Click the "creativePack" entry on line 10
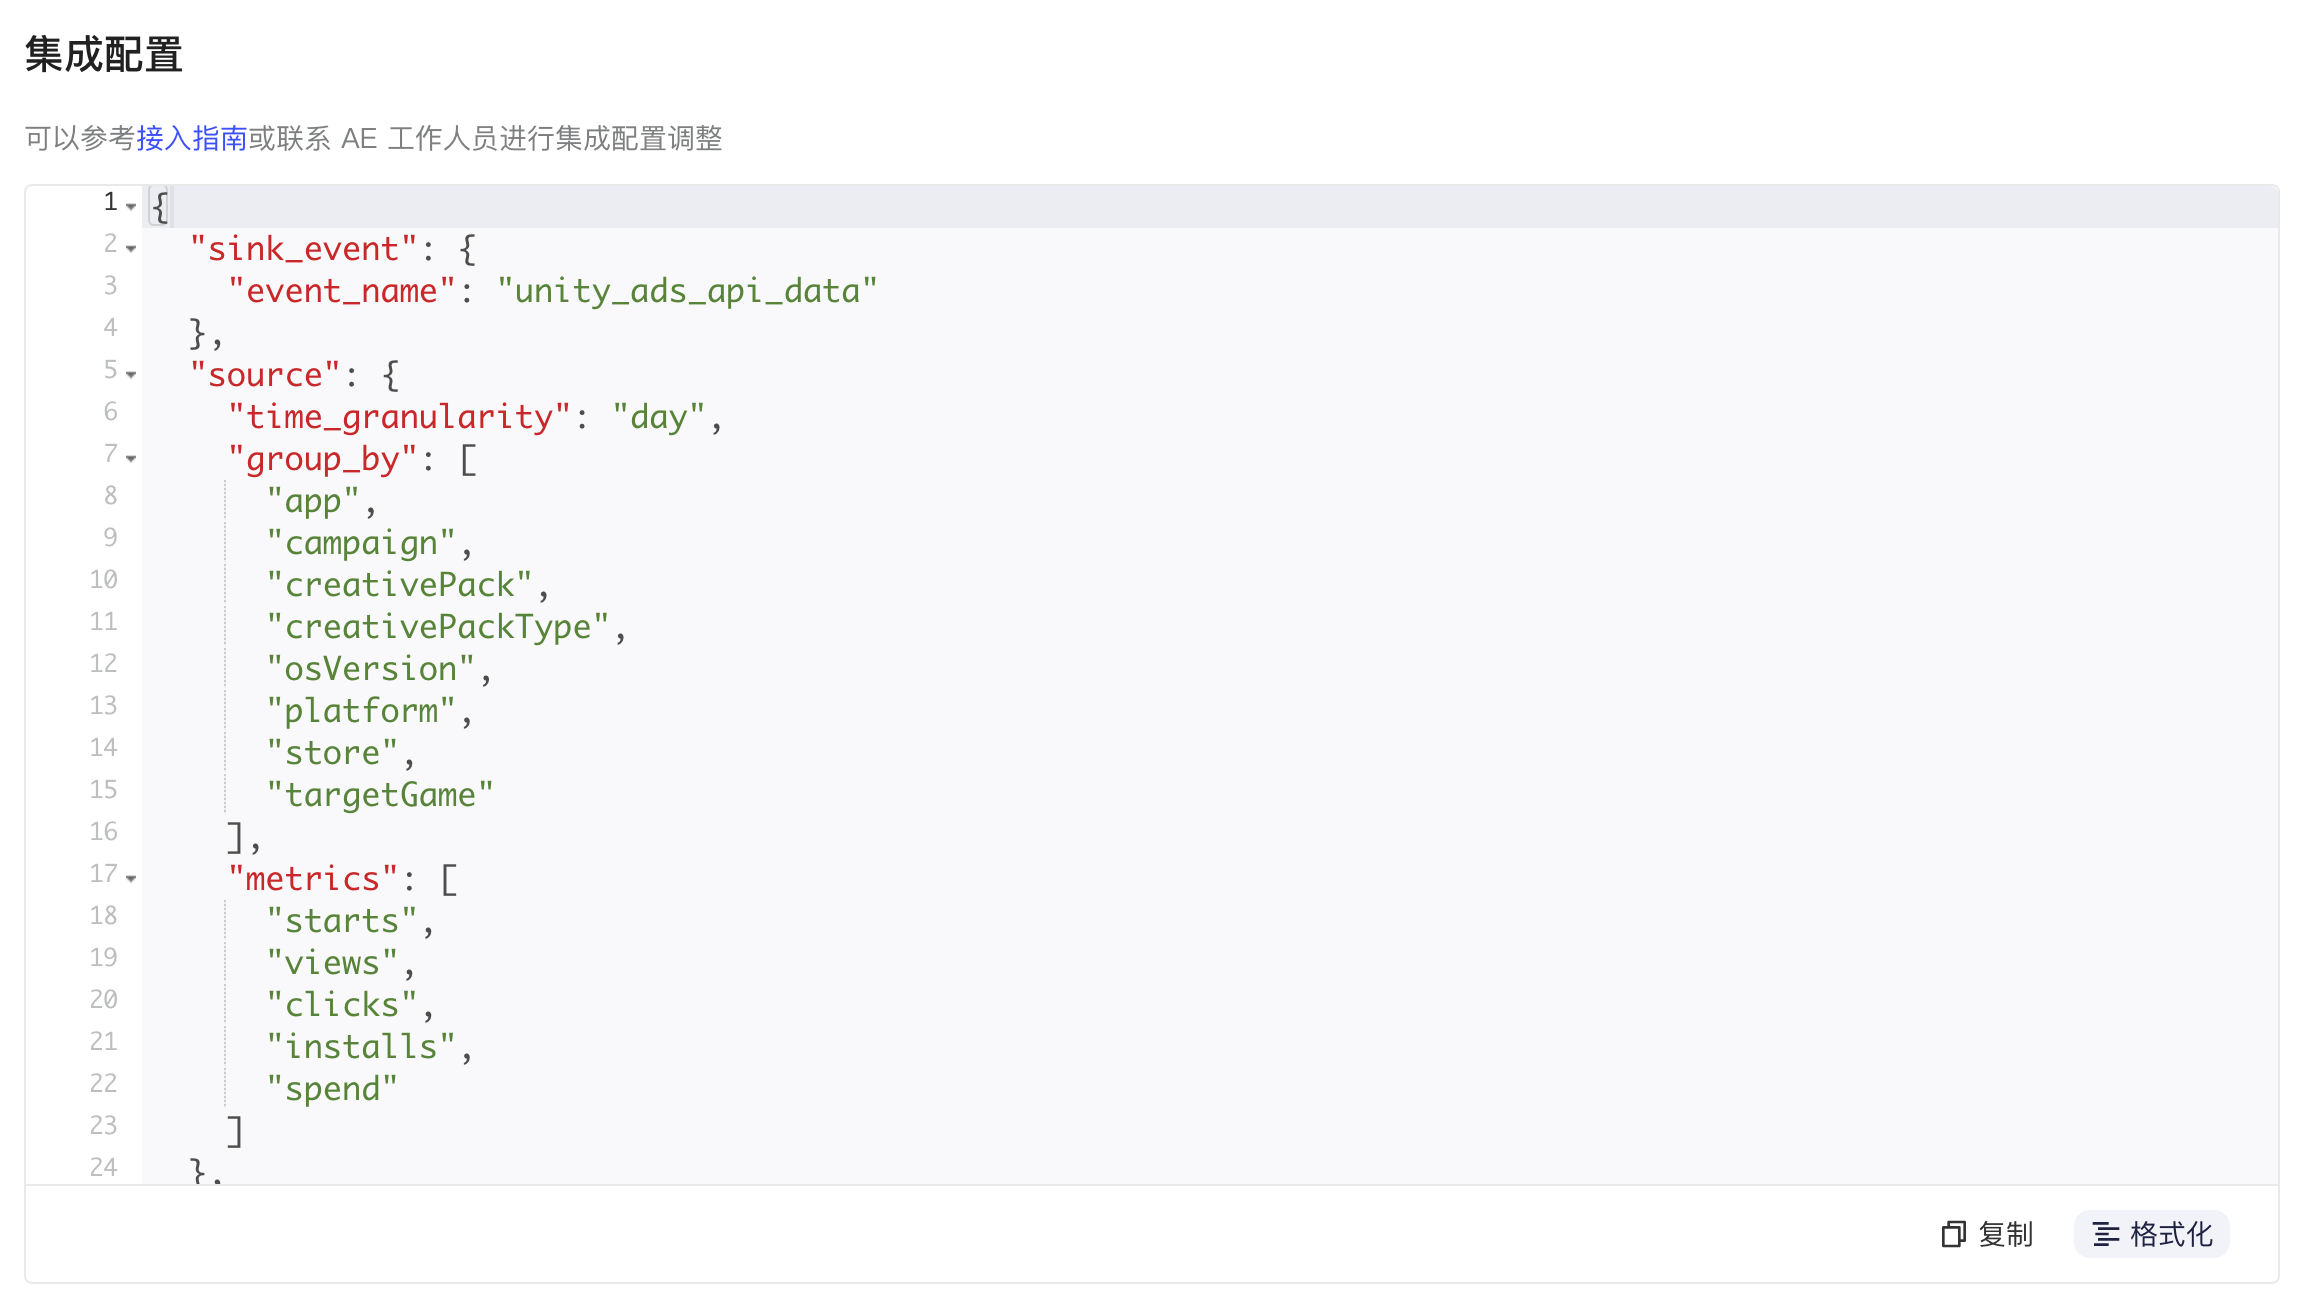This screenshot has height=1308, width=2304. click(399, 585)
